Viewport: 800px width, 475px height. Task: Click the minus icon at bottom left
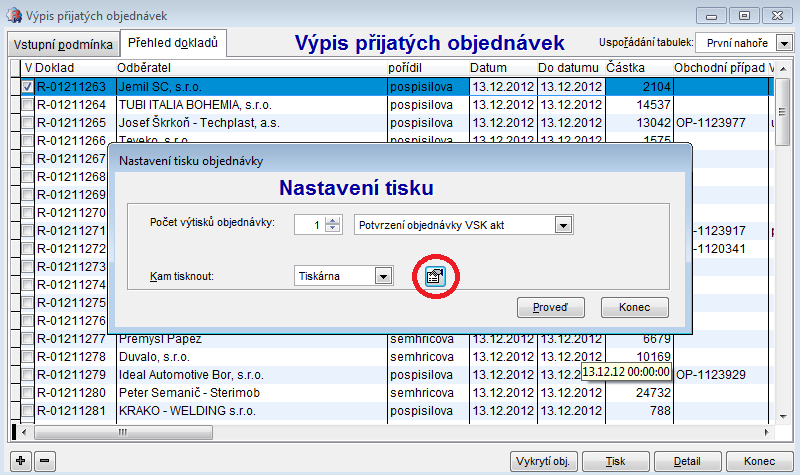(45, 461)
